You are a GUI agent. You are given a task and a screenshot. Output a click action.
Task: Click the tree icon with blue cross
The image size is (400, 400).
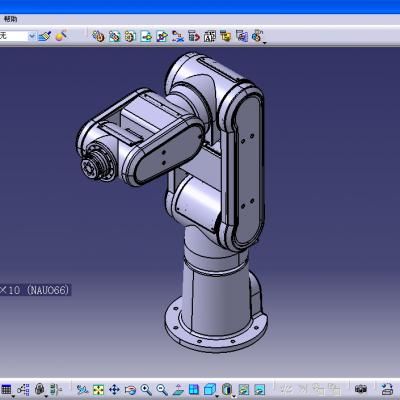[178, 36]
